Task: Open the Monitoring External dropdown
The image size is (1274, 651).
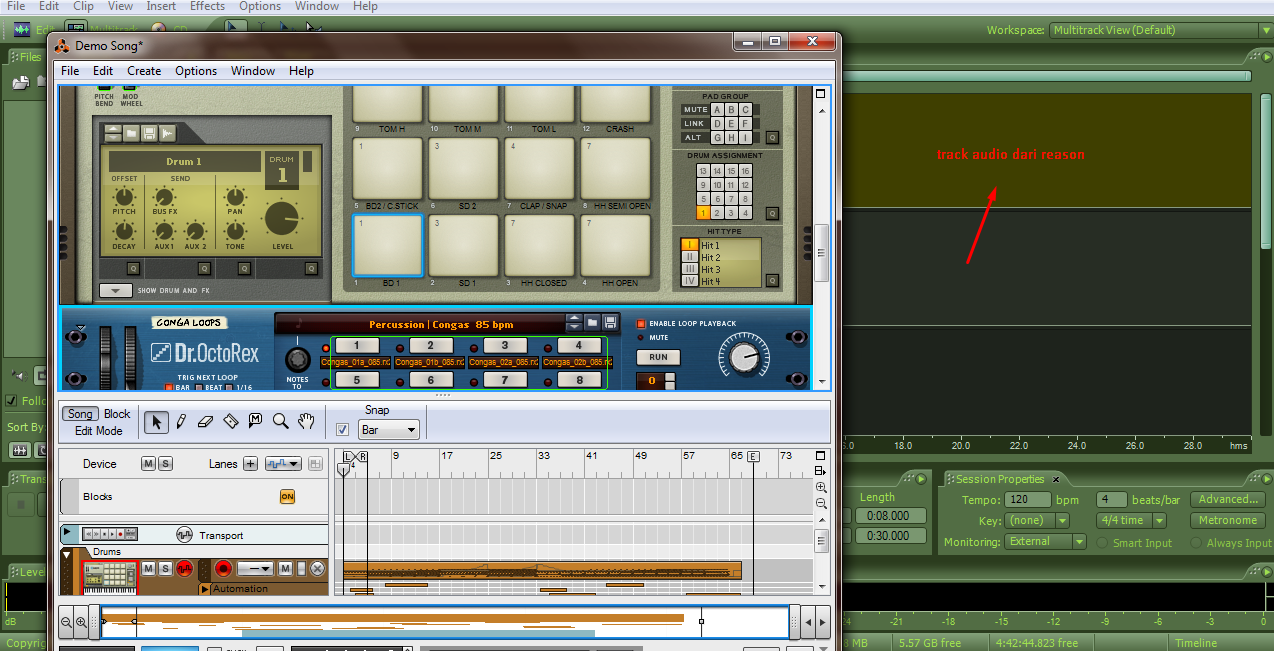Action: coord(1045,542)
